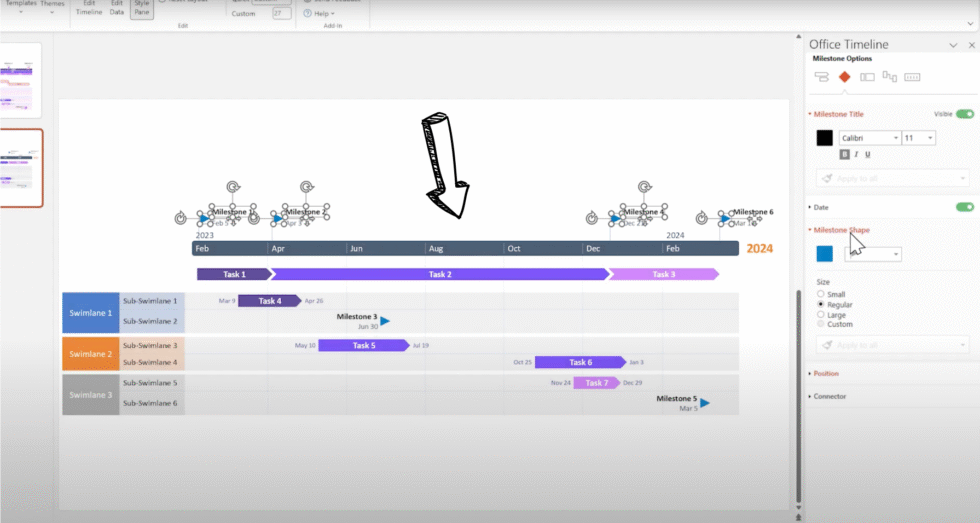Click the Style Pane ribbon button

coord(142,8)
